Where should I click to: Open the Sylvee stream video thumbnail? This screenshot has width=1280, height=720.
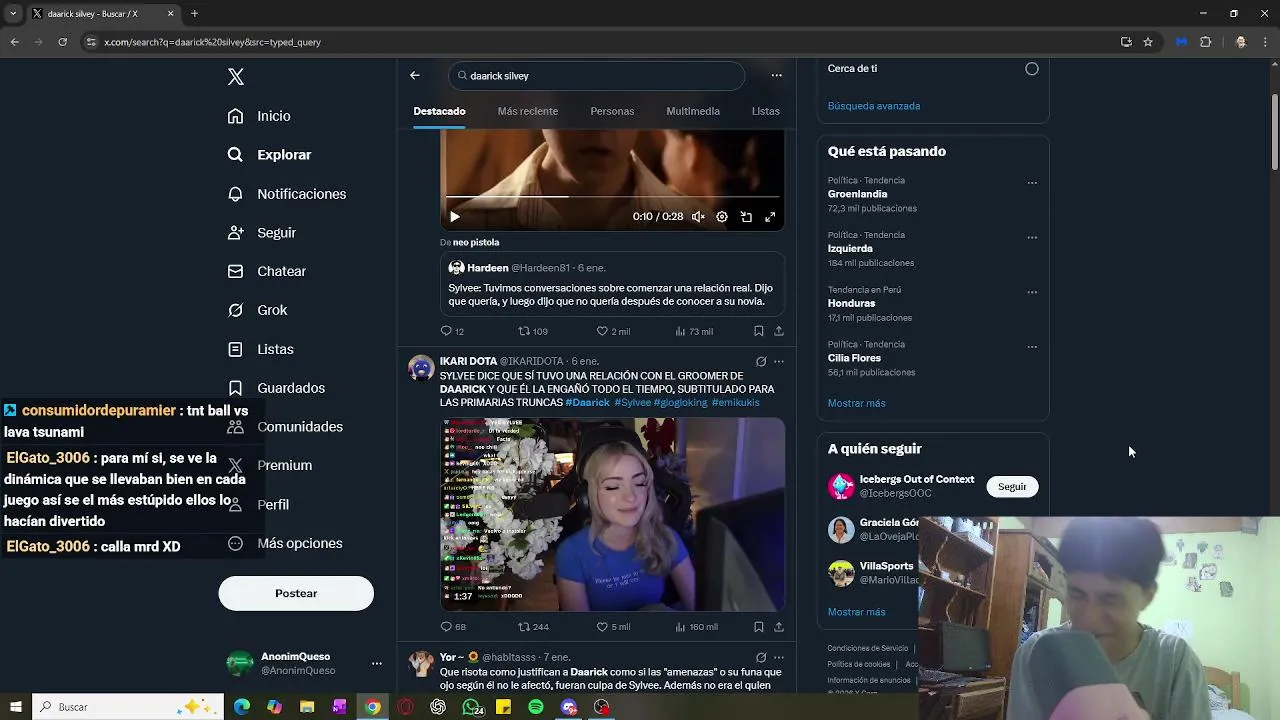point(612,514)
